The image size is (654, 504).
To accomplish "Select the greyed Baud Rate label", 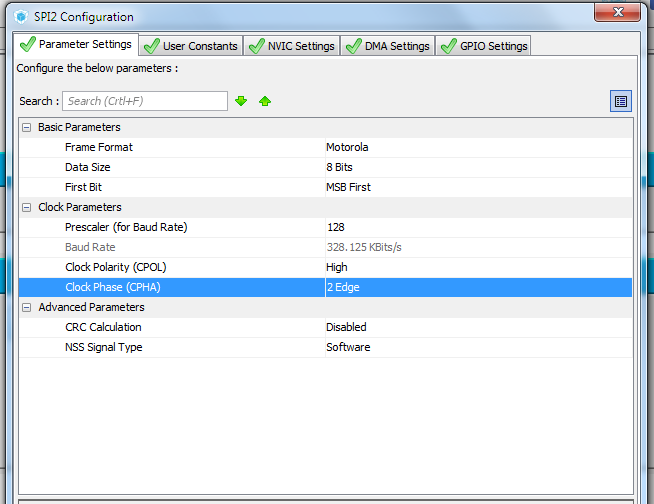I will pyautogui.click(x=90, y=247).
